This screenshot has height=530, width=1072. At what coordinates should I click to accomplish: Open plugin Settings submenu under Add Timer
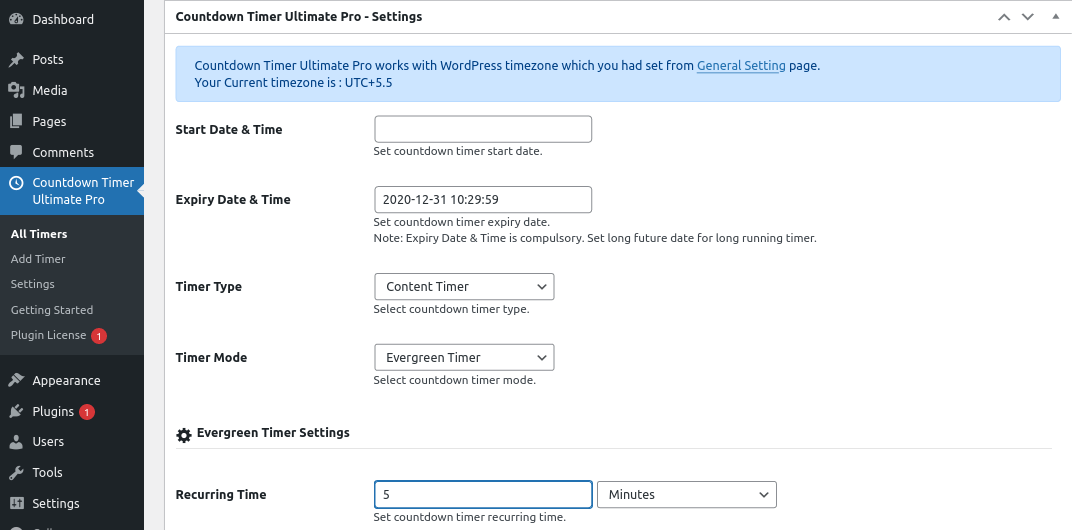pos(33,284)
